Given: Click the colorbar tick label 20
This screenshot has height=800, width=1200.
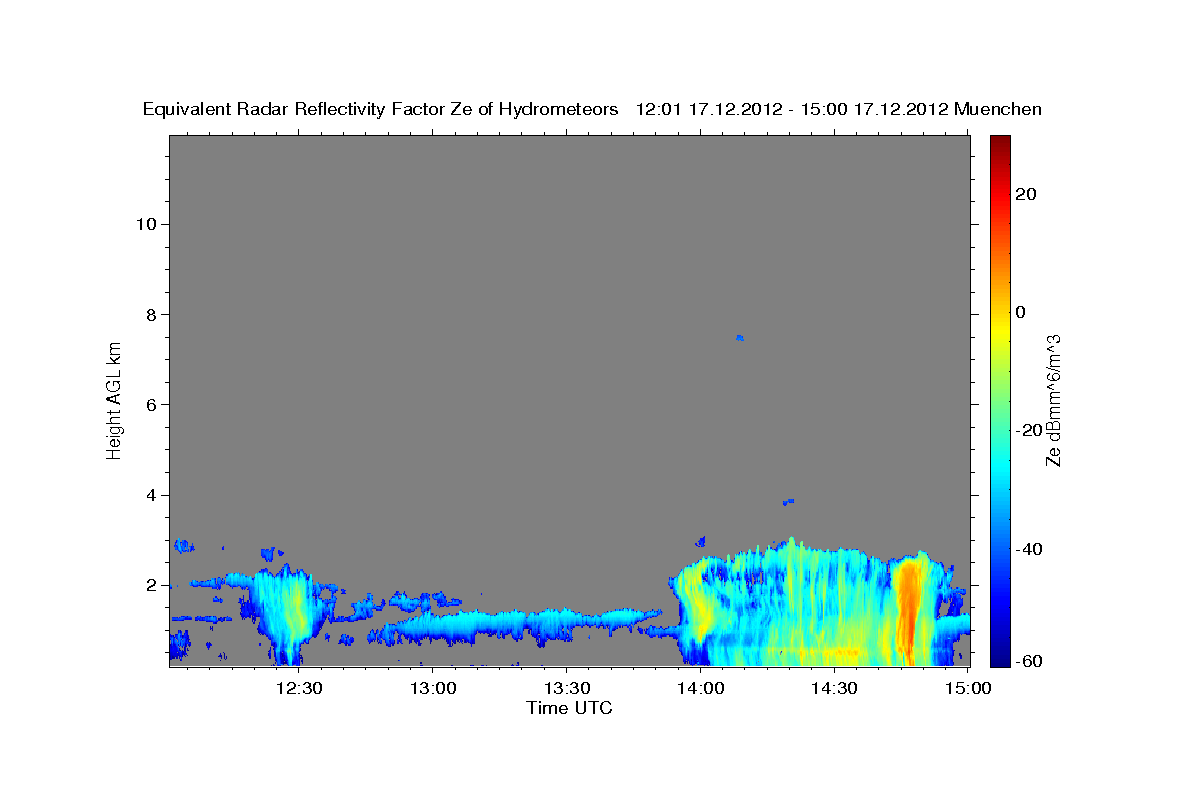Looking at the screenshot, I should [x=1025, y=194].
